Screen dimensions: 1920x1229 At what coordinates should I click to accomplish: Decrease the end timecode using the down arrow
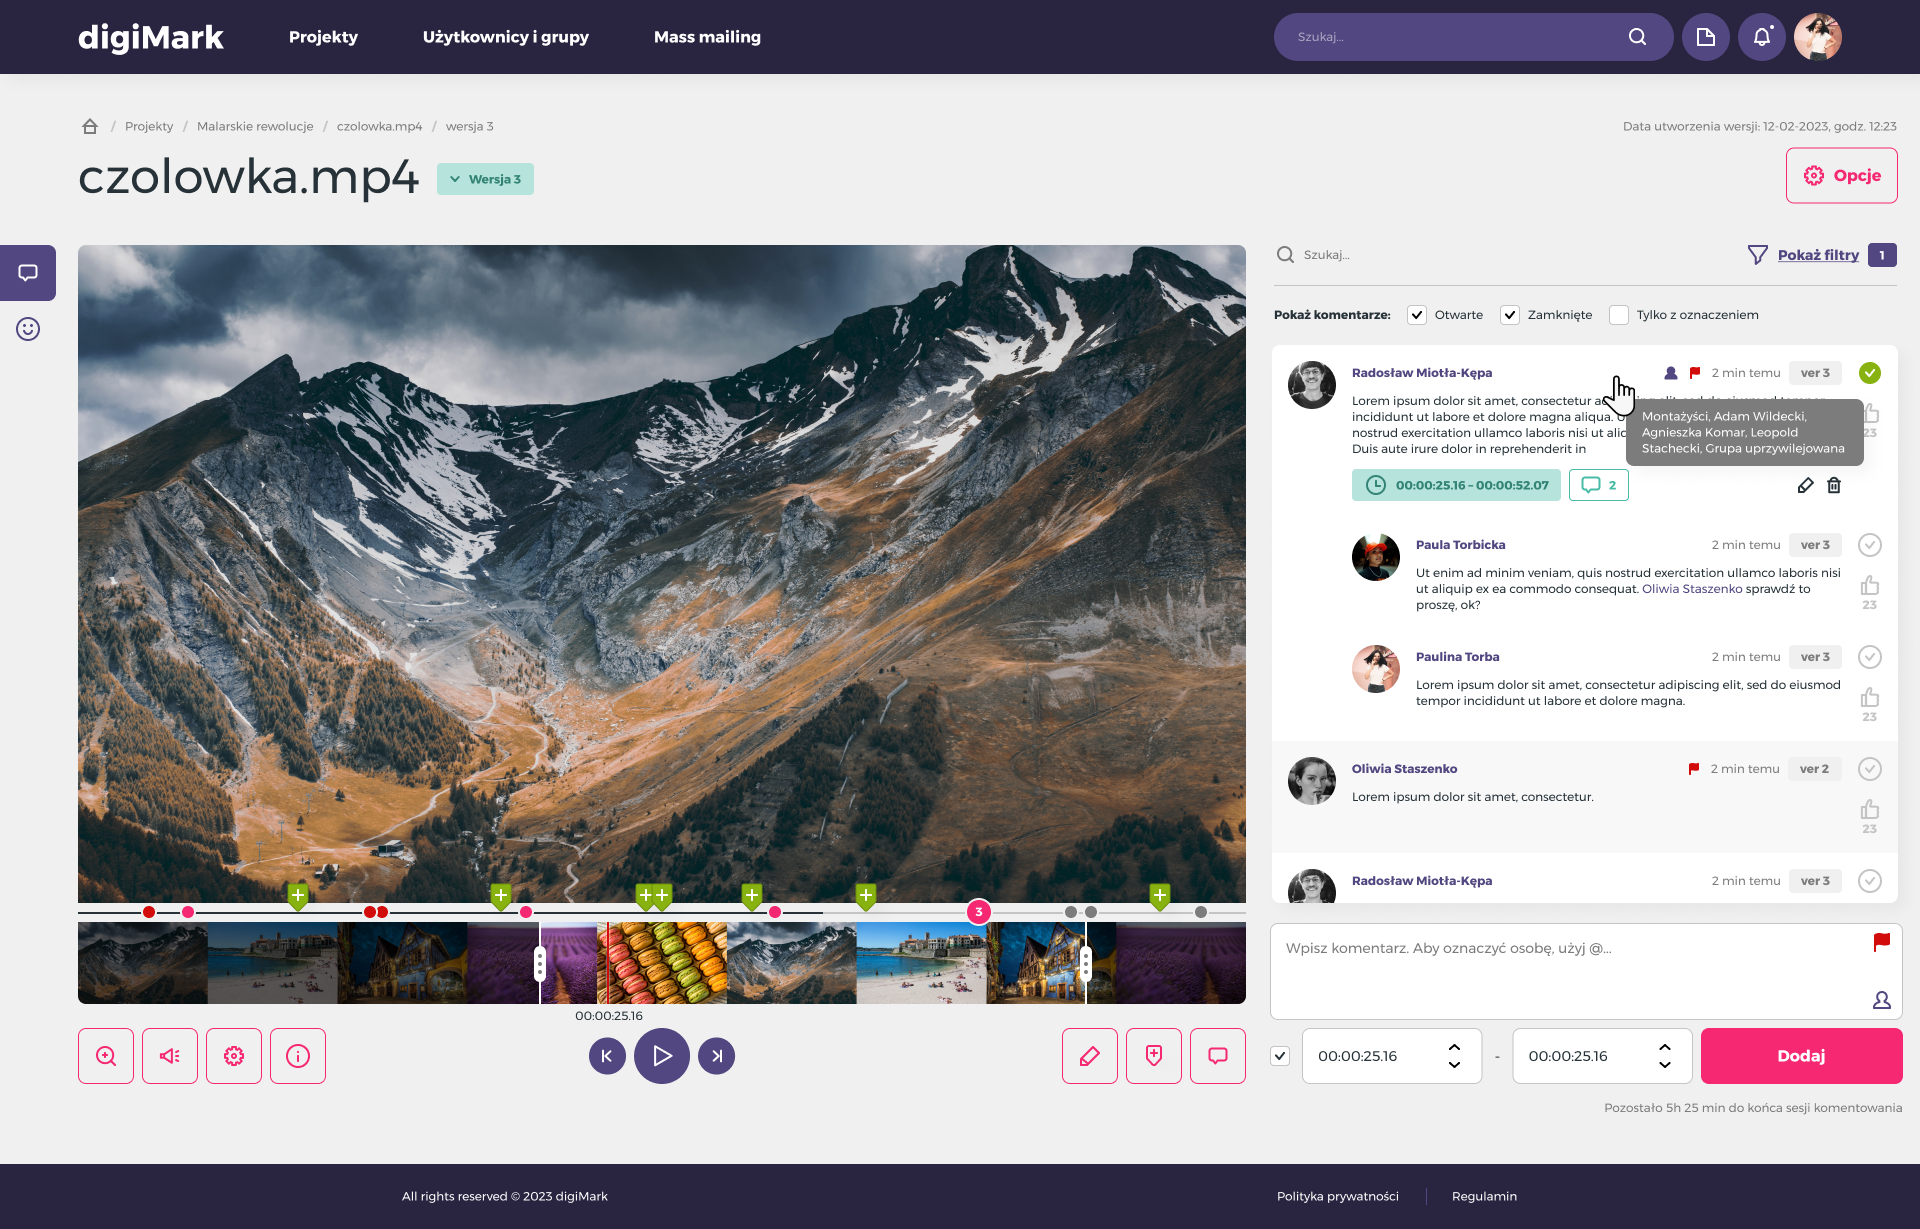[x=1665, y=1065]
